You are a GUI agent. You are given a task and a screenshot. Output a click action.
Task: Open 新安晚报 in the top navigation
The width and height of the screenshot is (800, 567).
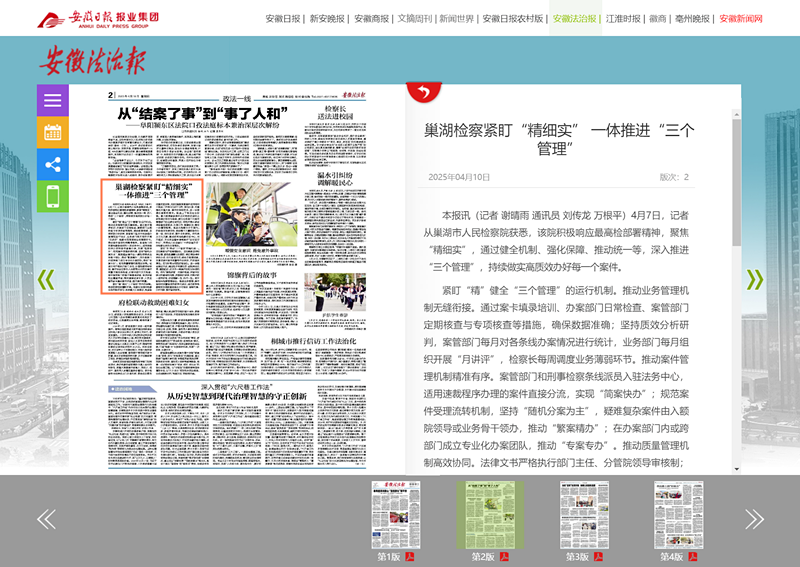pos(327,19)
